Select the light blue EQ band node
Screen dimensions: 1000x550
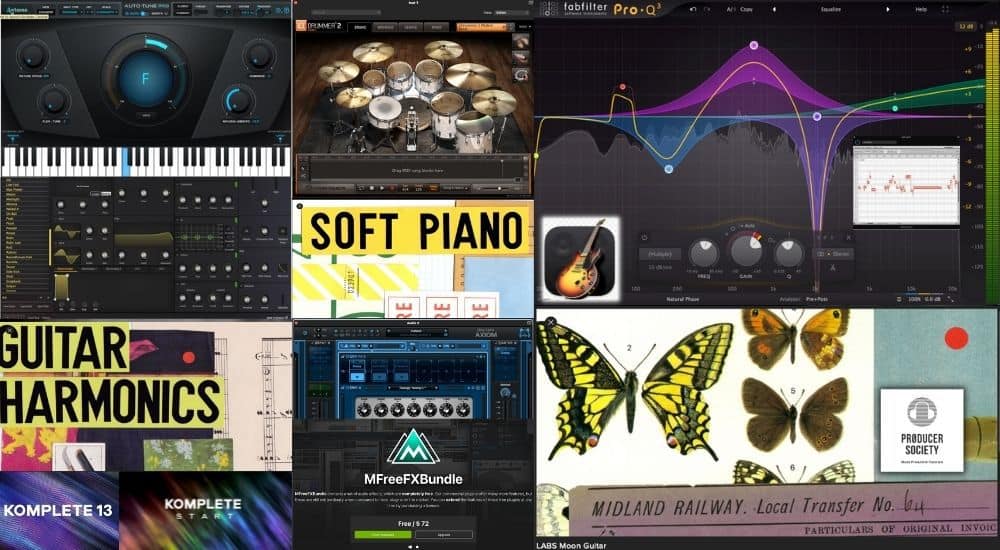[668, 169]
